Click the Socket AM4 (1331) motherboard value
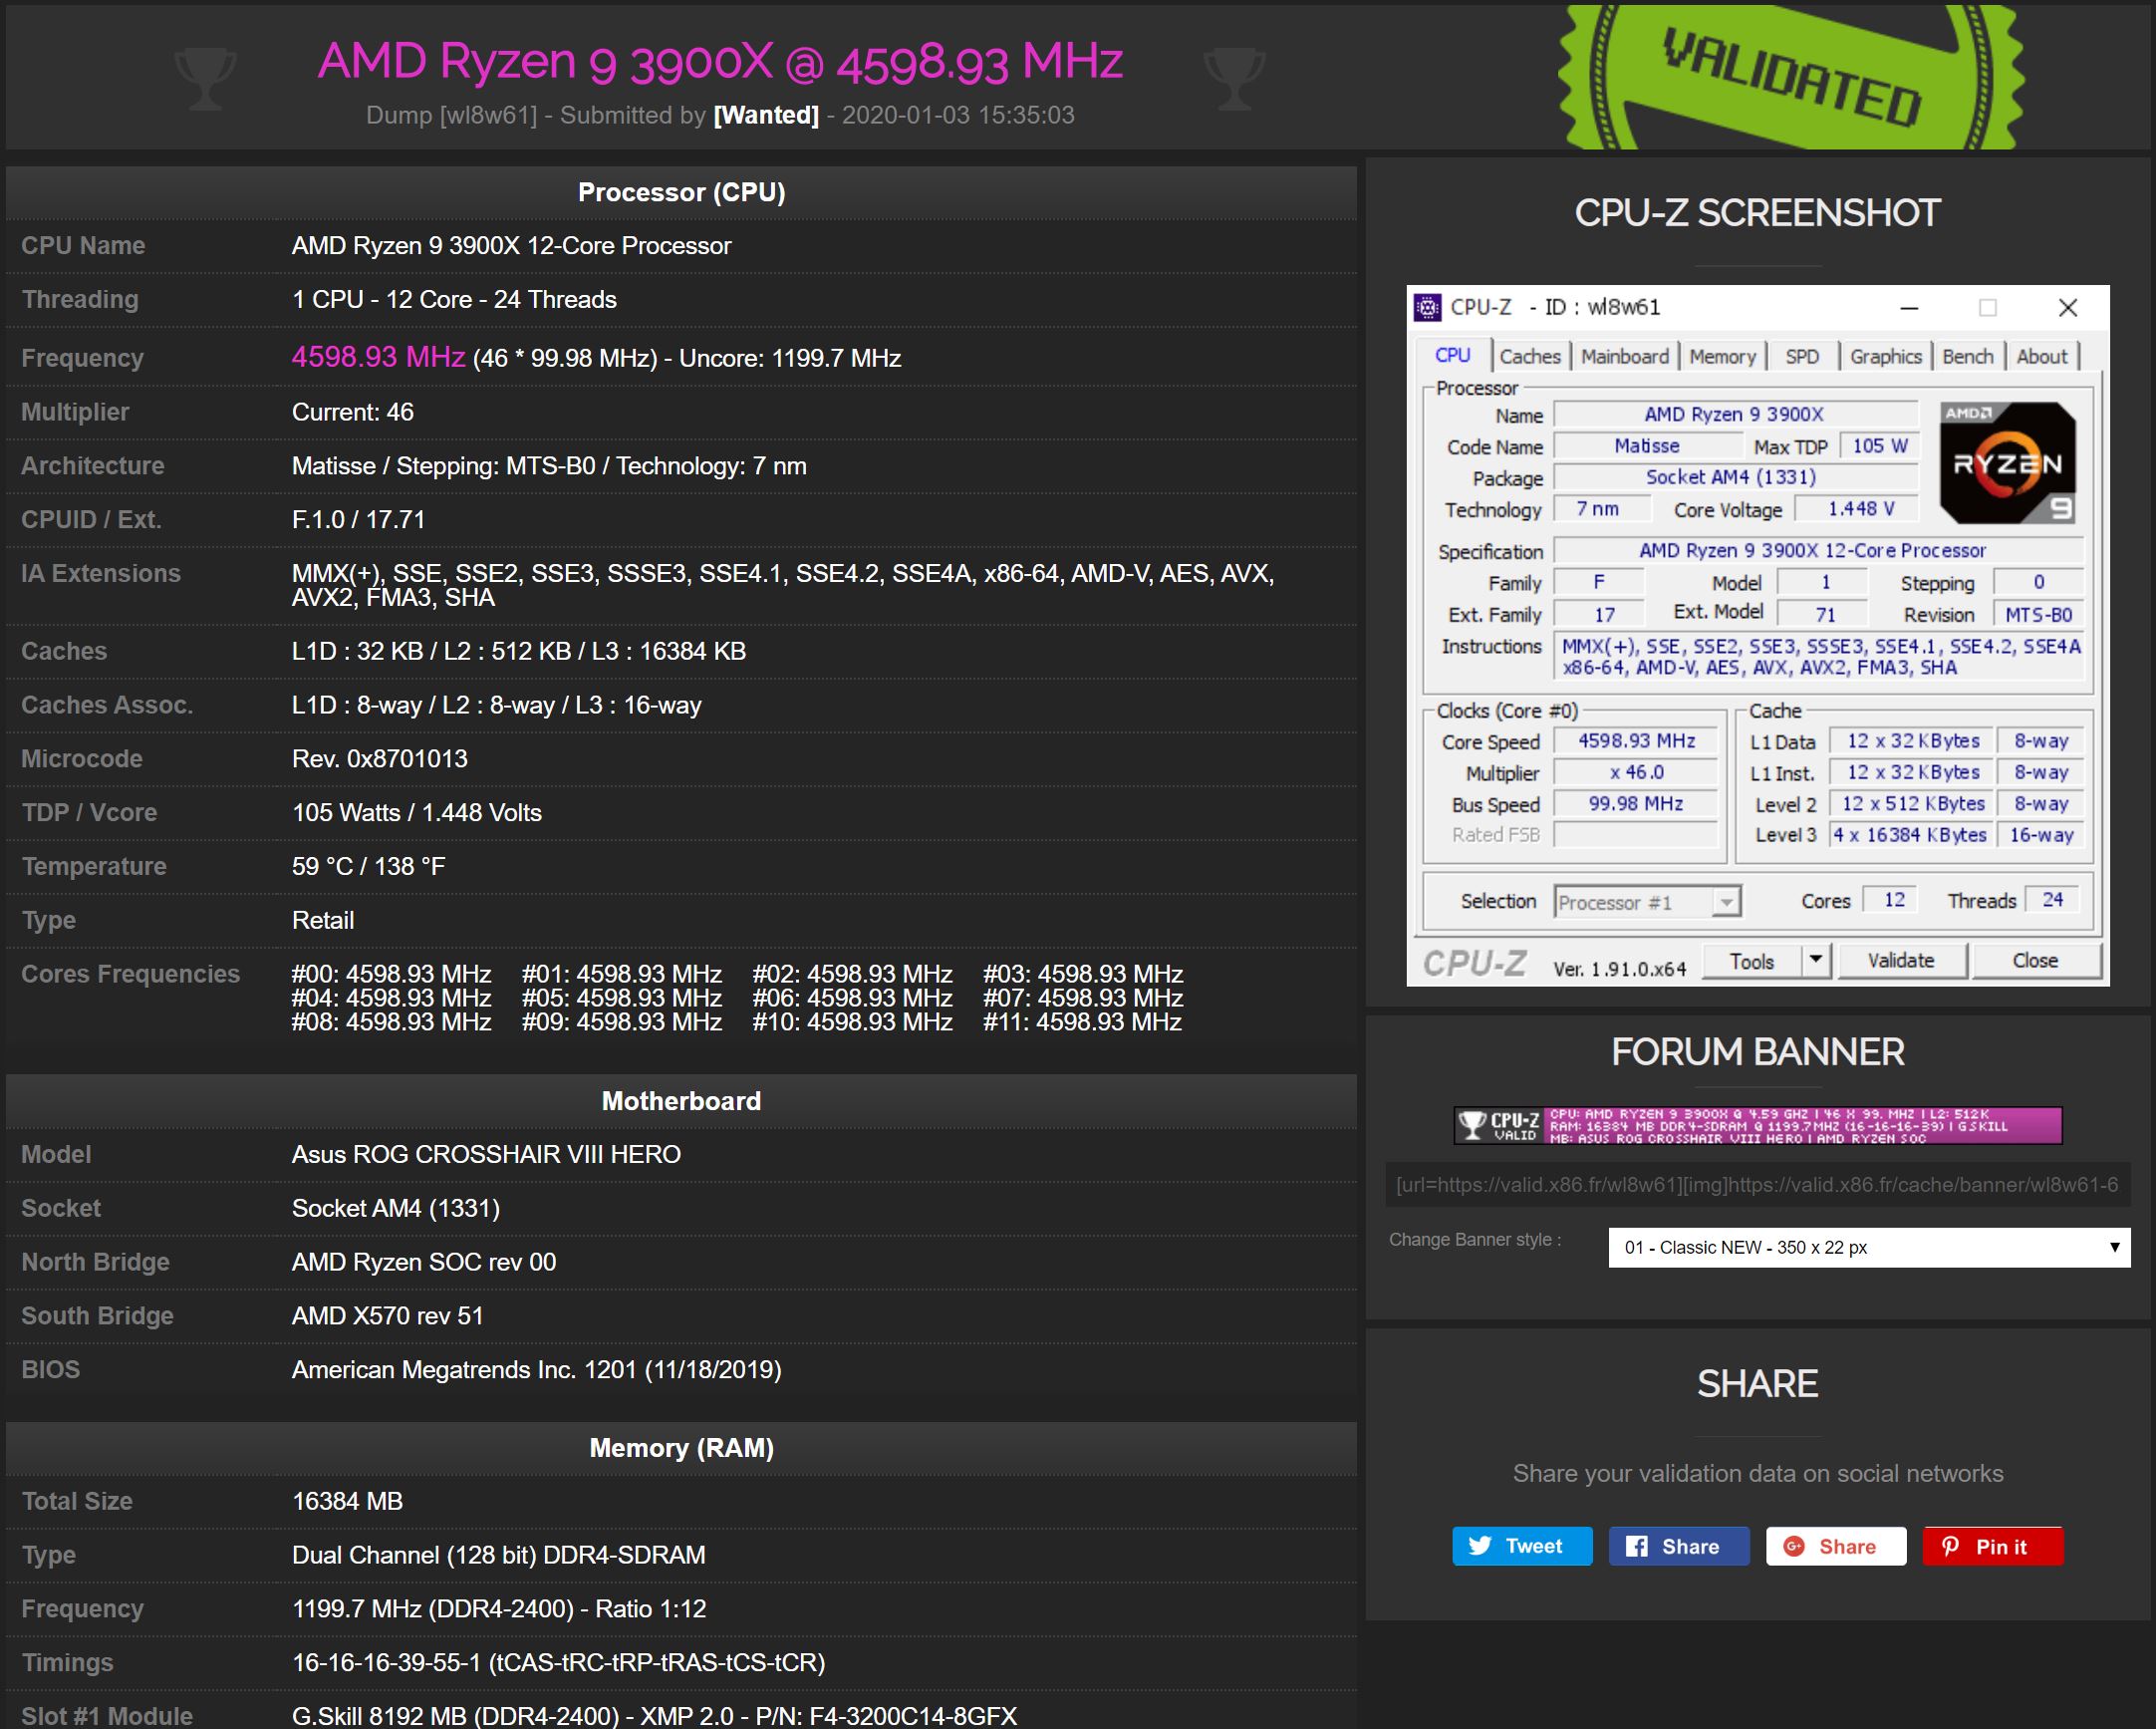Viewport: 2156px width, 1729px height. point(395,1208)
